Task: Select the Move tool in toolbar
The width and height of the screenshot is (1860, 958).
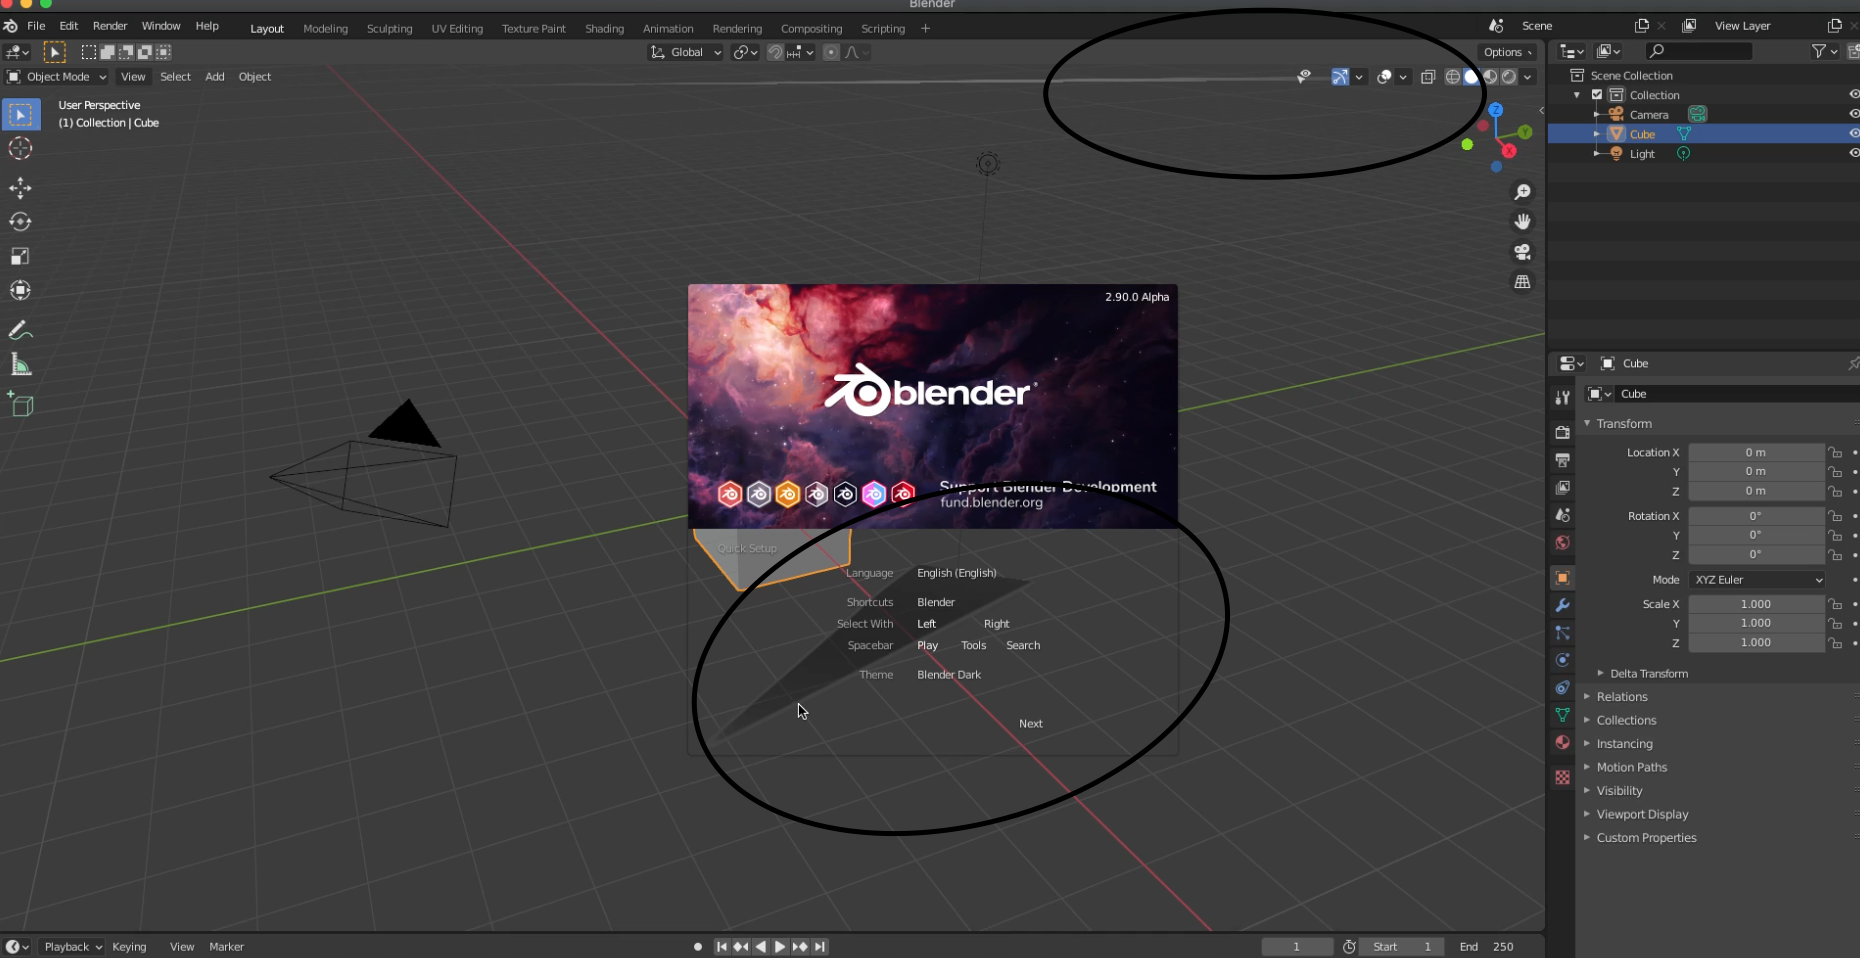Action: 20,187
